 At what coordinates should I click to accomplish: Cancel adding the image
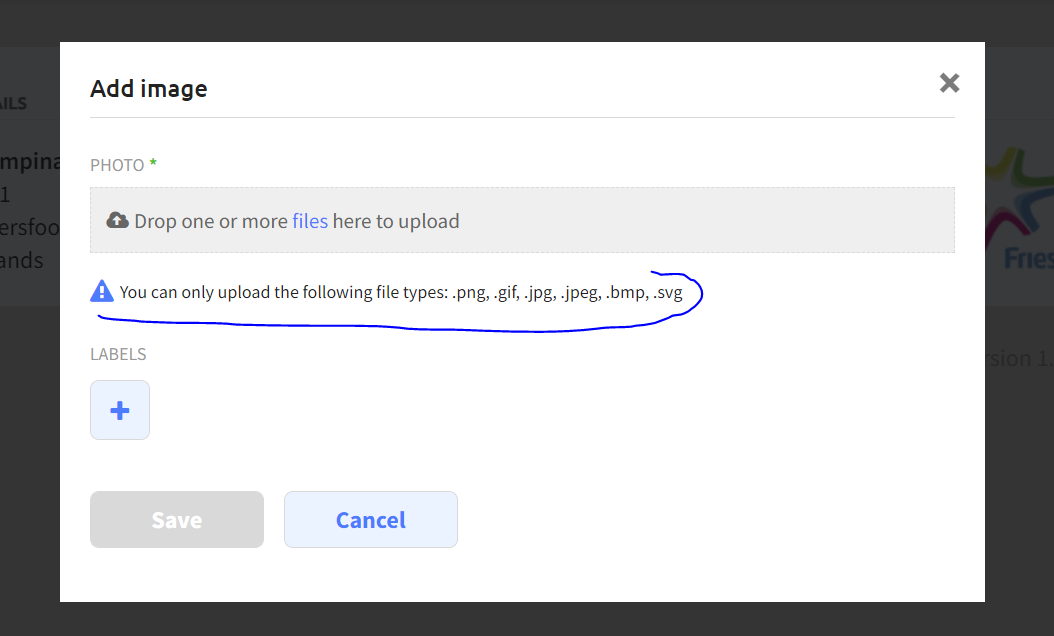[x=371, y=520]
